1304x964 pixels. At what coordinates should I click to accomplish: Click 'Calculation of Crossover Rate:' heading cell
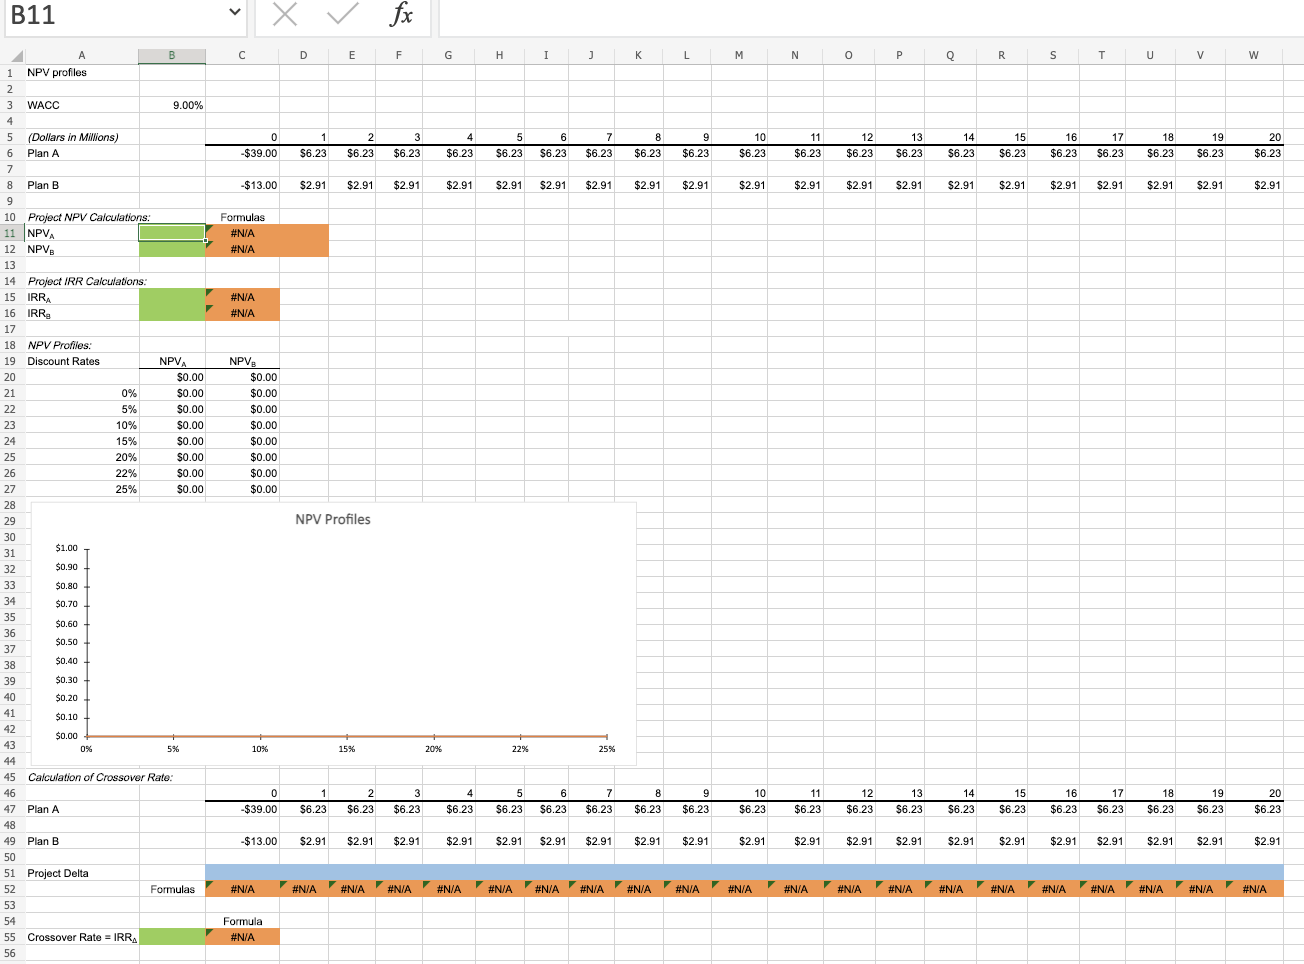100,777
